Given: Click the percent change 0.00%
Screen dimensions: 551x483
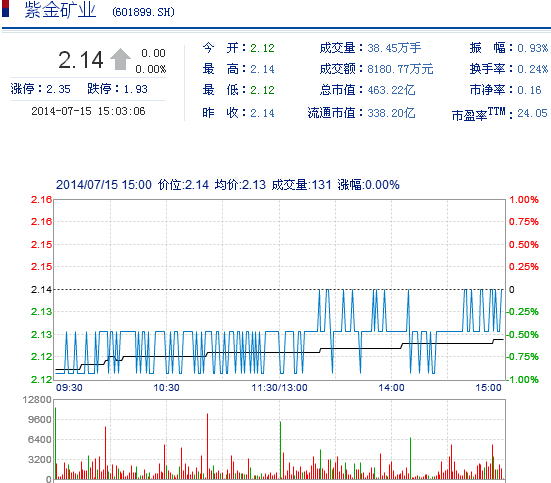Looking at the screenshot, I should [x=151, y=69].
